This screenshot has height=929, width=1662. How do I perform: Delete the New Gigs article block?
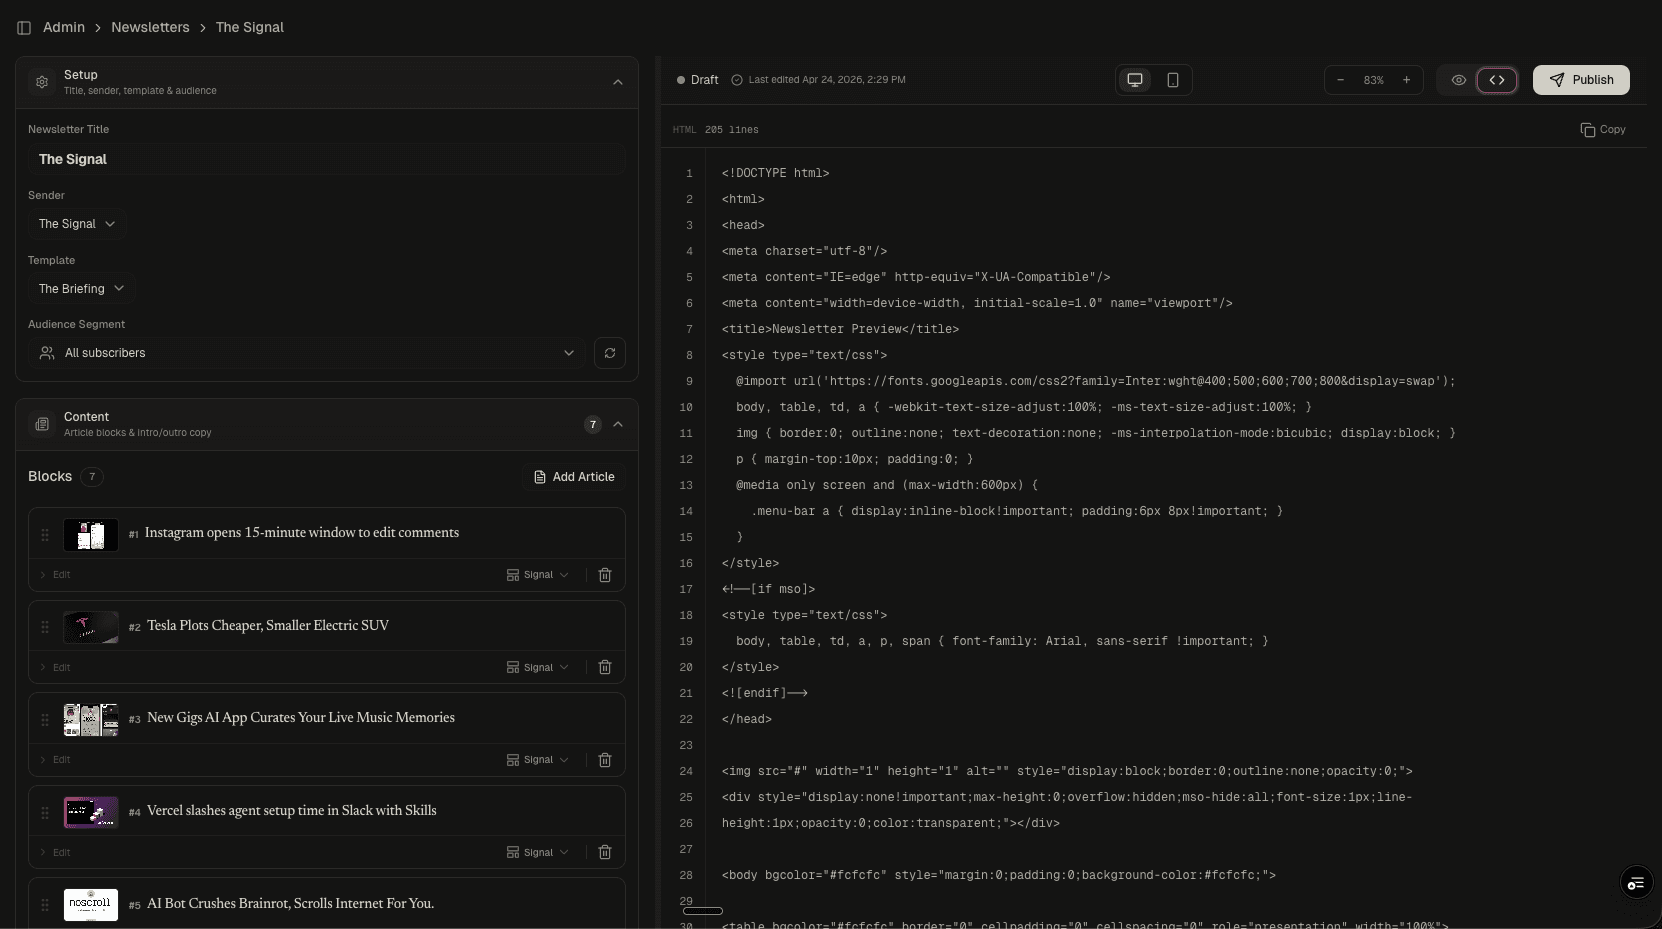605,760
